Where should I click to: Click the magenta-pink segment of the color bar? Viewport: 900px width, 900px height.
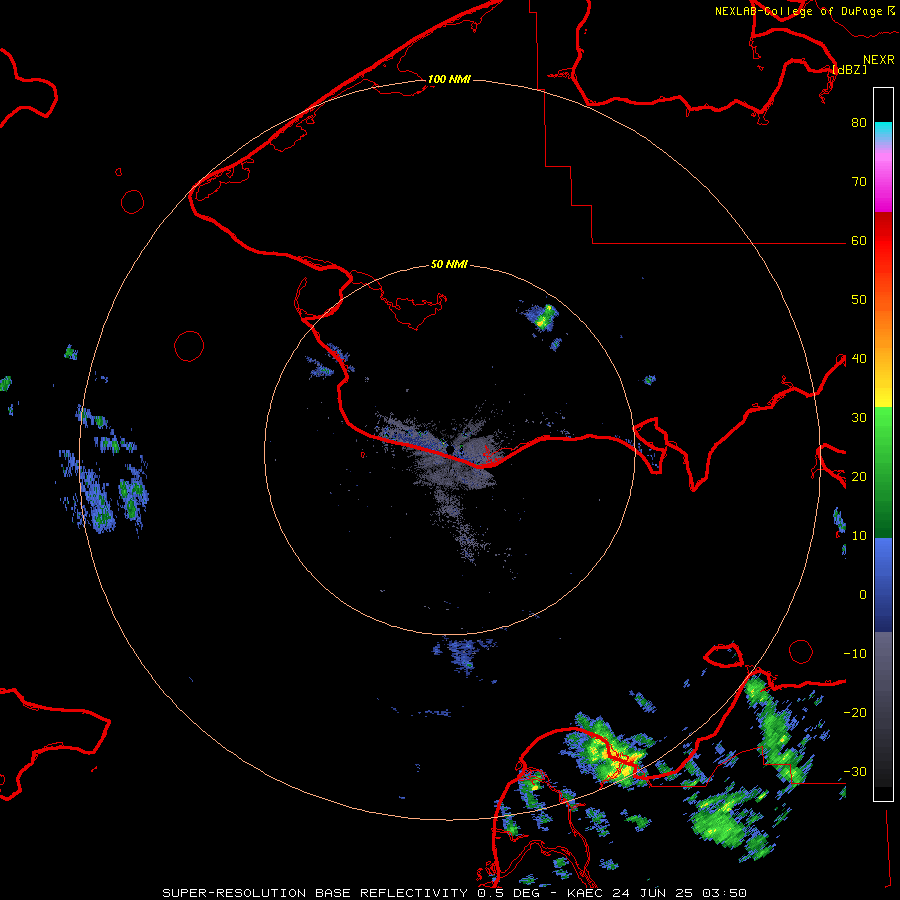click(x=883, y=178)
